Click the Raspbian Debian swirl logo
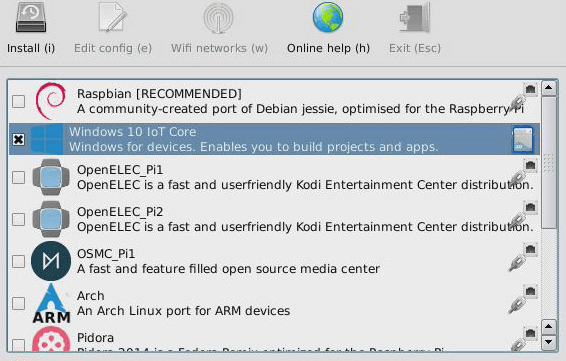The height and width of the screenshot is (361, 566). pyautogui.click(x=51, y=101)
